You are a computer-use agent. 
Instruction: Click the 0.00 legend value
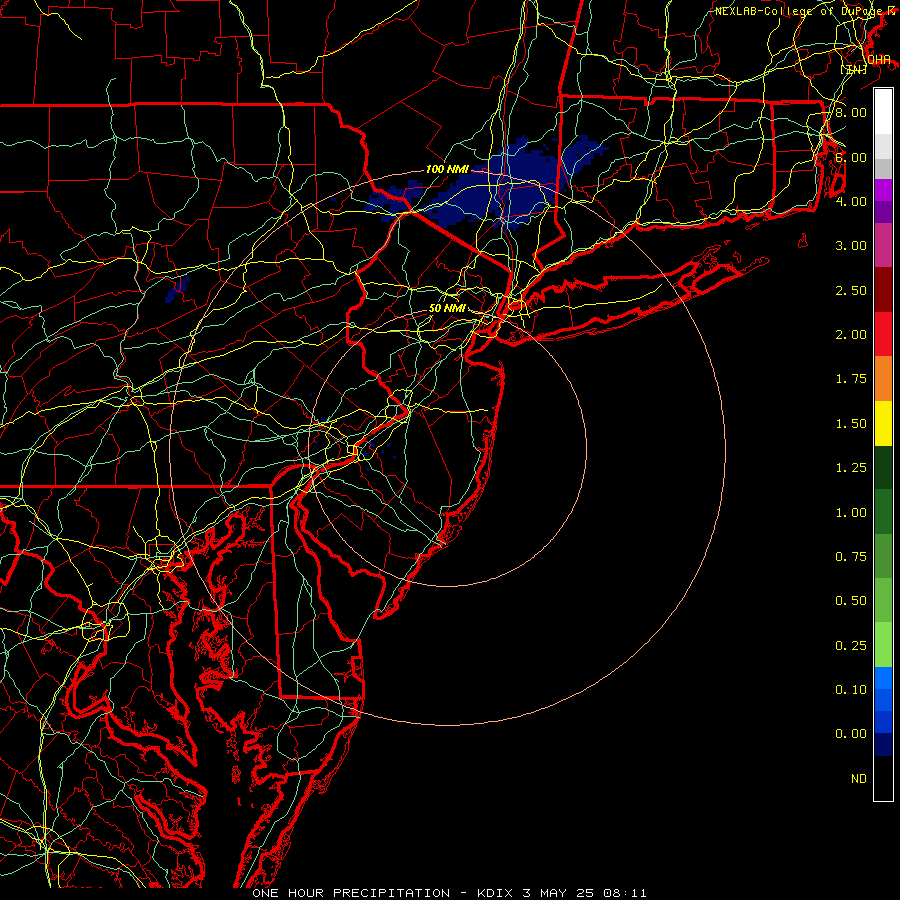(851, 734)
